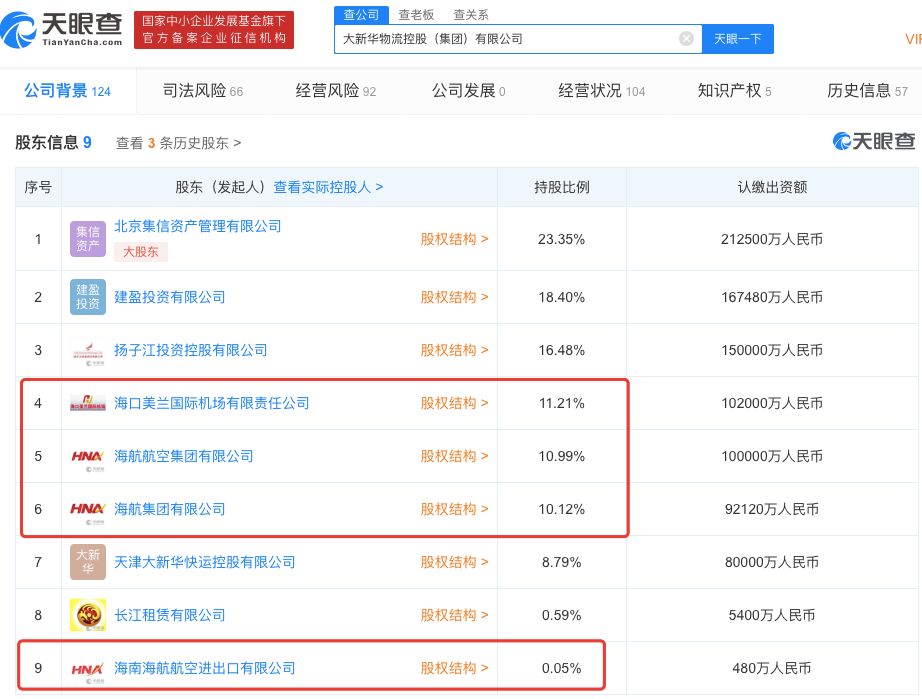Open 建盈投资有限公司 link

tap(169, 297)
